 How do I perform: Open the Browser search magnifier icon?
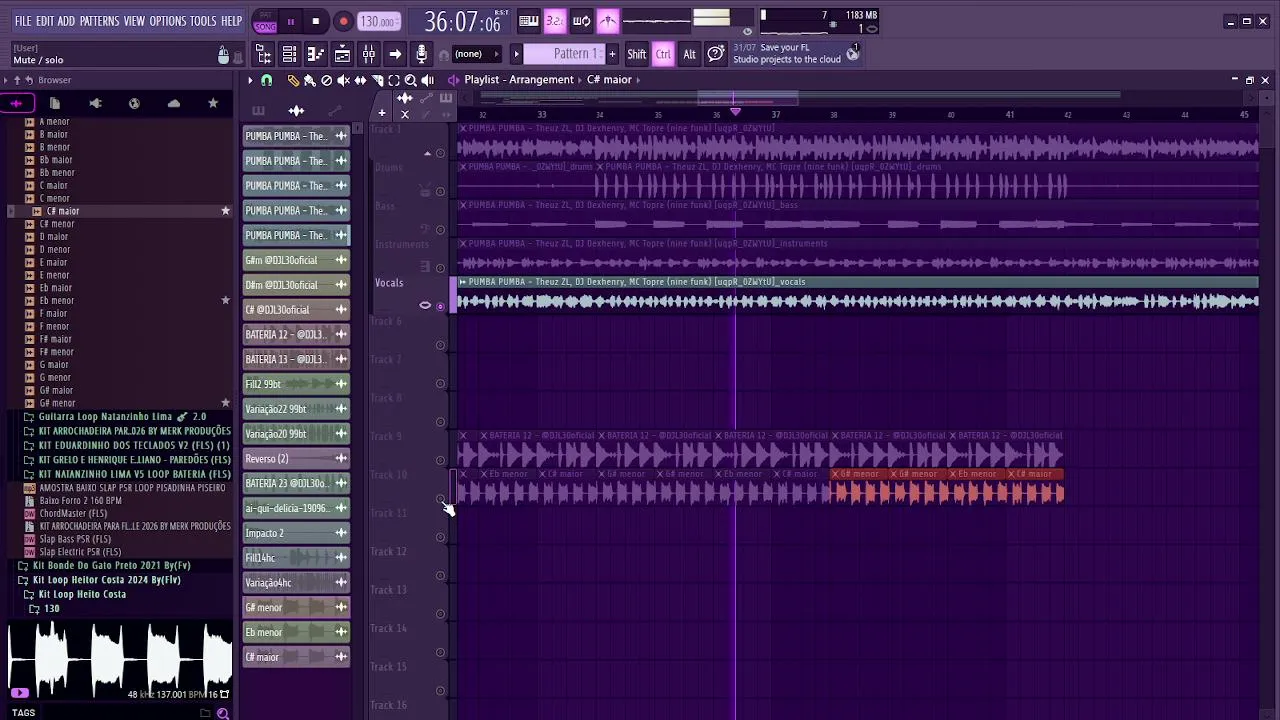223,713
